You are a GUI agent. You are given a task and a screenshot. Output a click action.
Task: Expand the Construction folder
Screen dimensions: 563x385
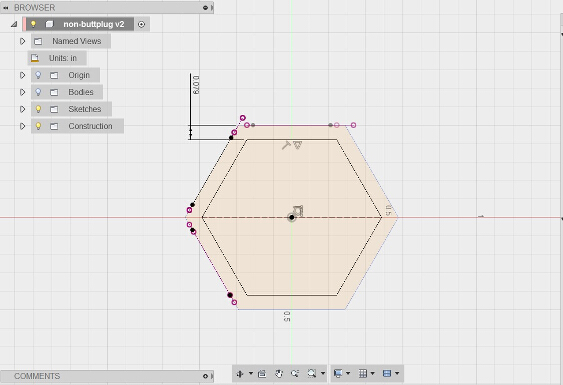[x=22, y=126]
